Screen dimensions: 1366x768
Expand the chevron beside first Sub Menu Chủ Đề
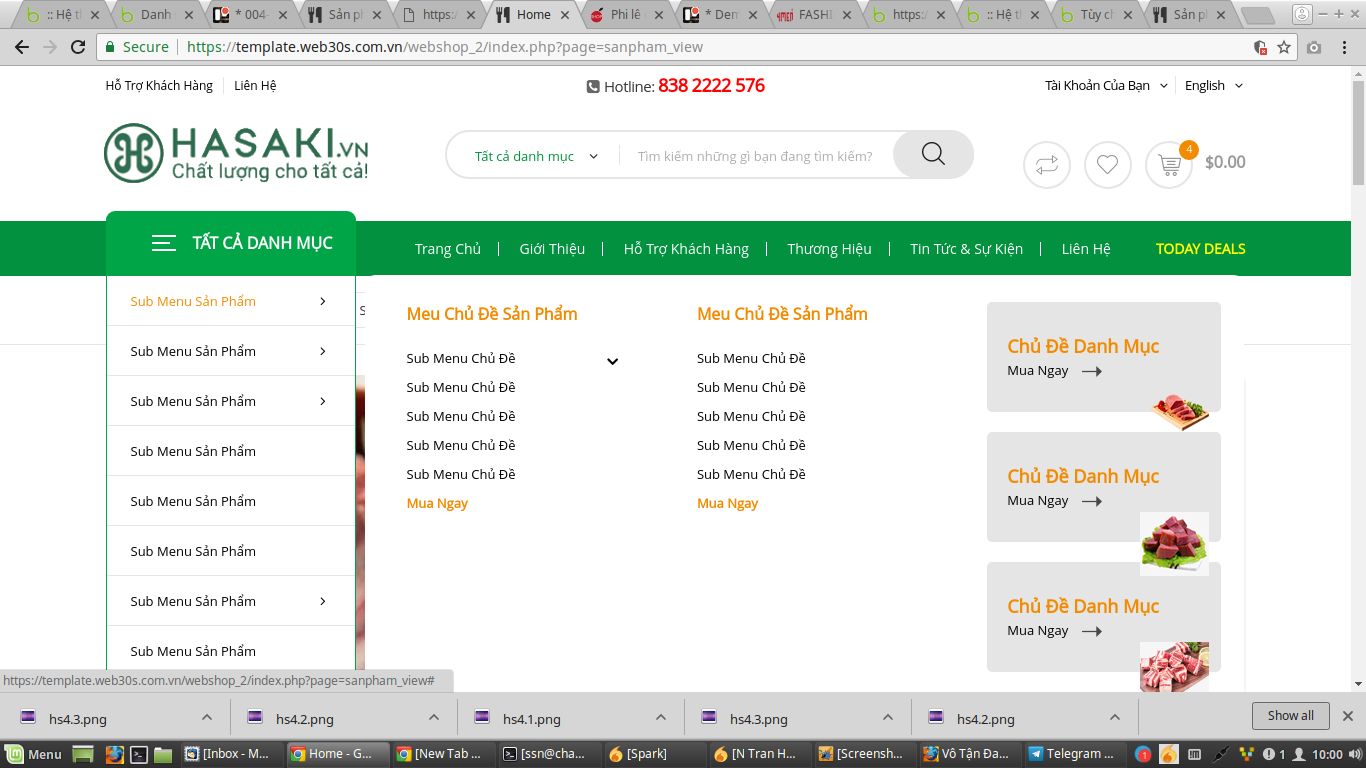(613, 361)
